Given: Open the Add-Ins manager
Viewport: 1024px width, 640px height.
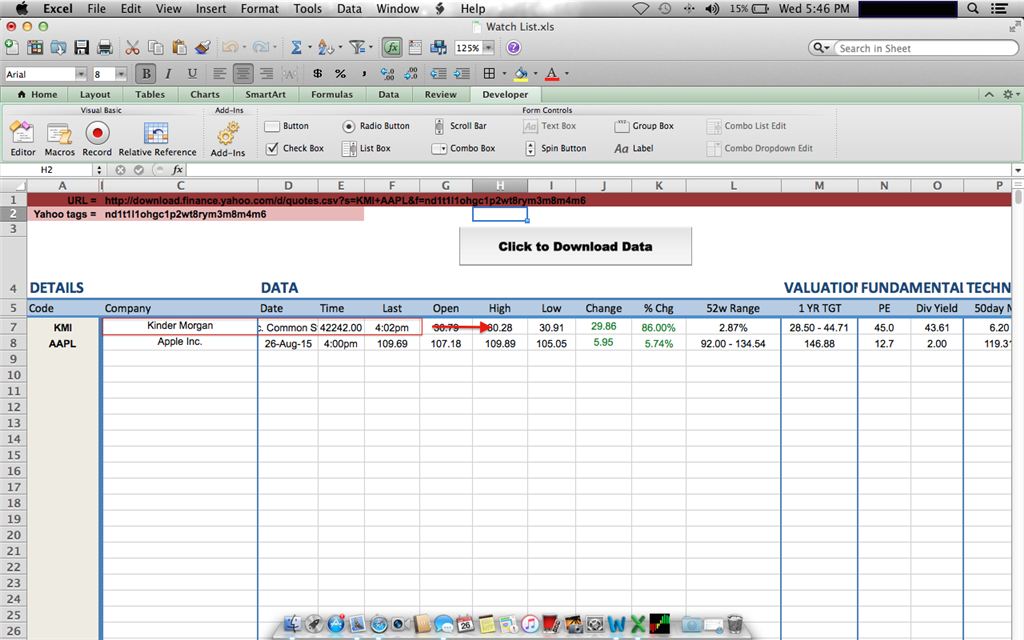Looking at the screenshot, I should pos(228,138).
